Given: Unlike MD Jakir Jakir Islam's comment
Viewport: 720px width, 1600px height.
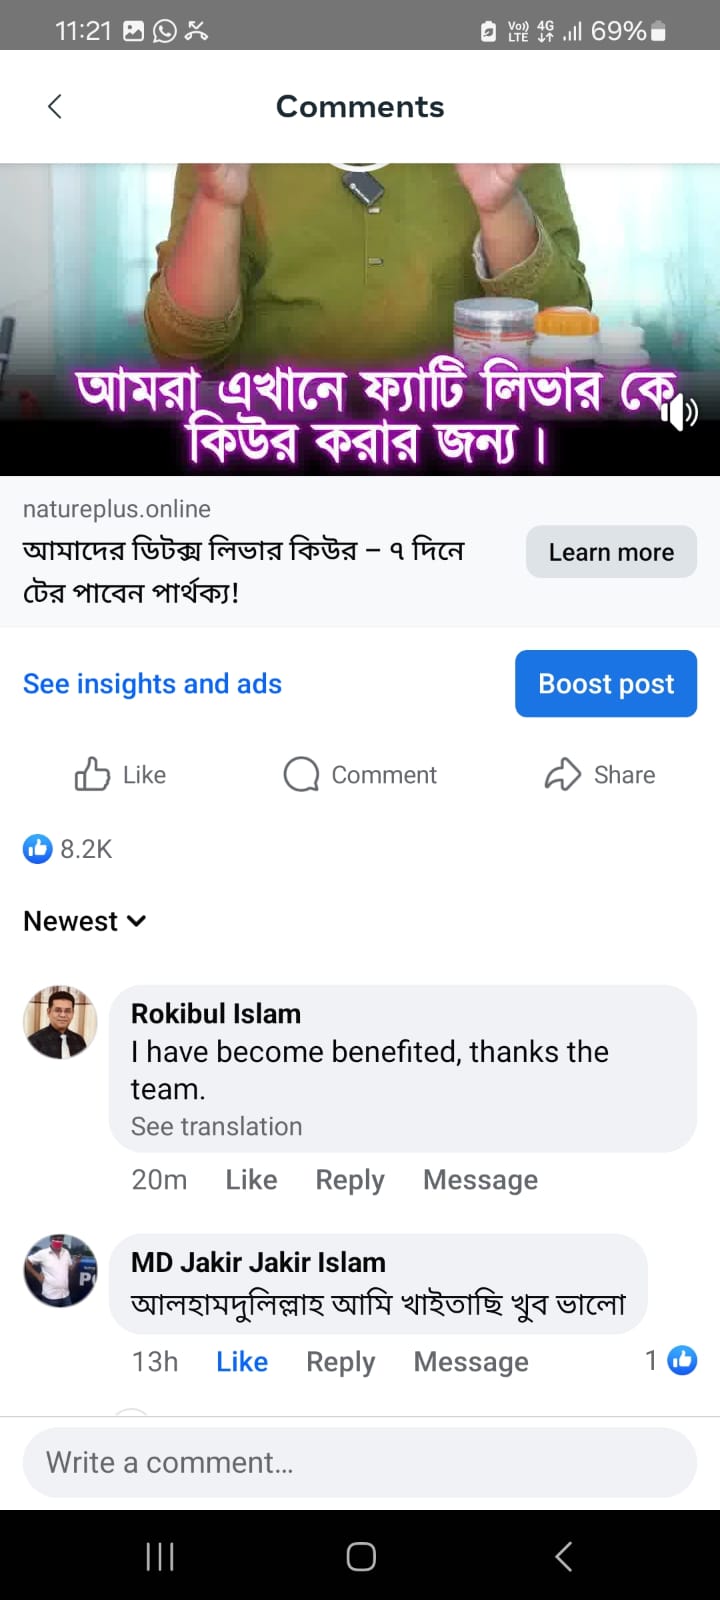Looking at the screenshot, I should [242, 1362].
